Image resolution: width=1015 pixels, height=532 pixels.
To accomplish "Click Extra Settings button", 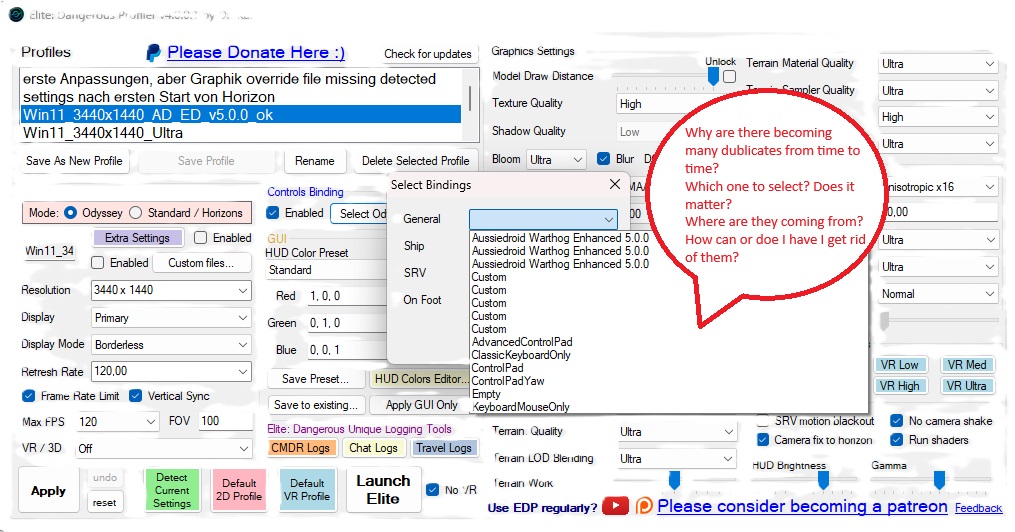I will [137, 238].
